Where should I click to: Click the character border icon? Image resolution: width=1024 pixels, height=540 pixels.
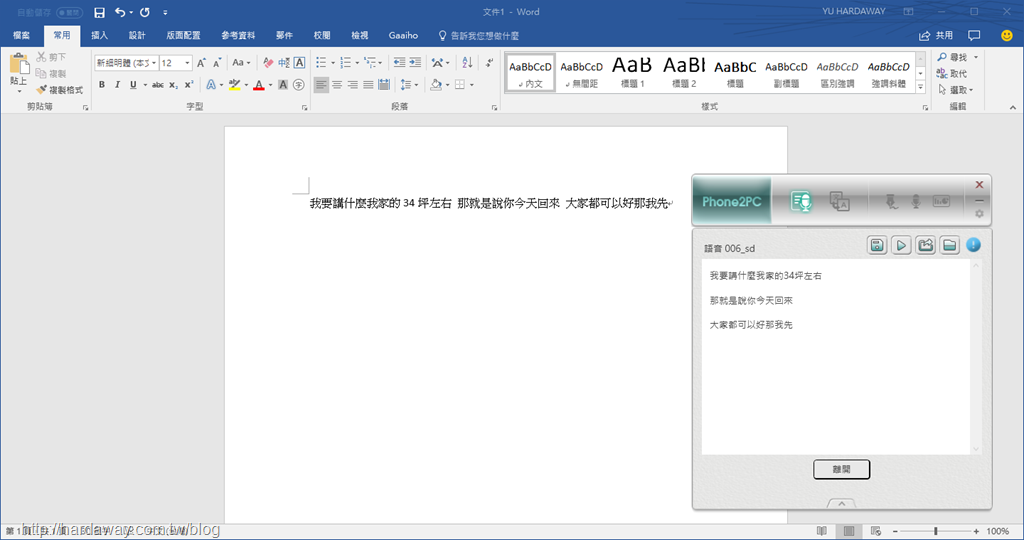pyautogui.click(x=299, y=63)
